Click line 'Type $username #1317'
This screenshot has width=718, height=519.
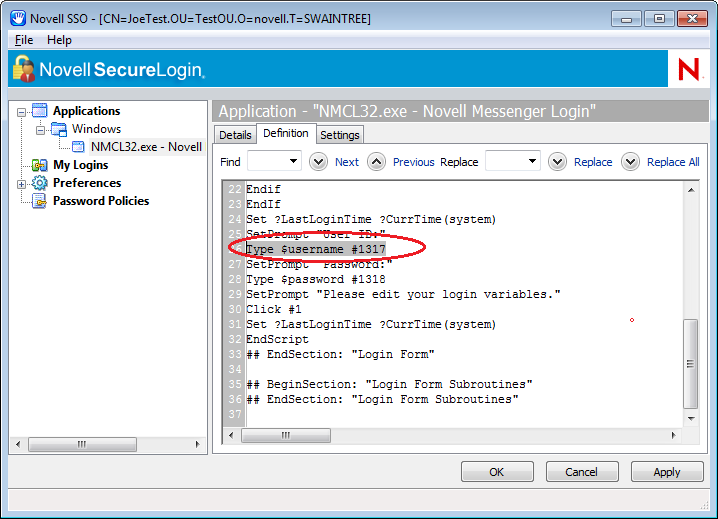coord(316,249)
